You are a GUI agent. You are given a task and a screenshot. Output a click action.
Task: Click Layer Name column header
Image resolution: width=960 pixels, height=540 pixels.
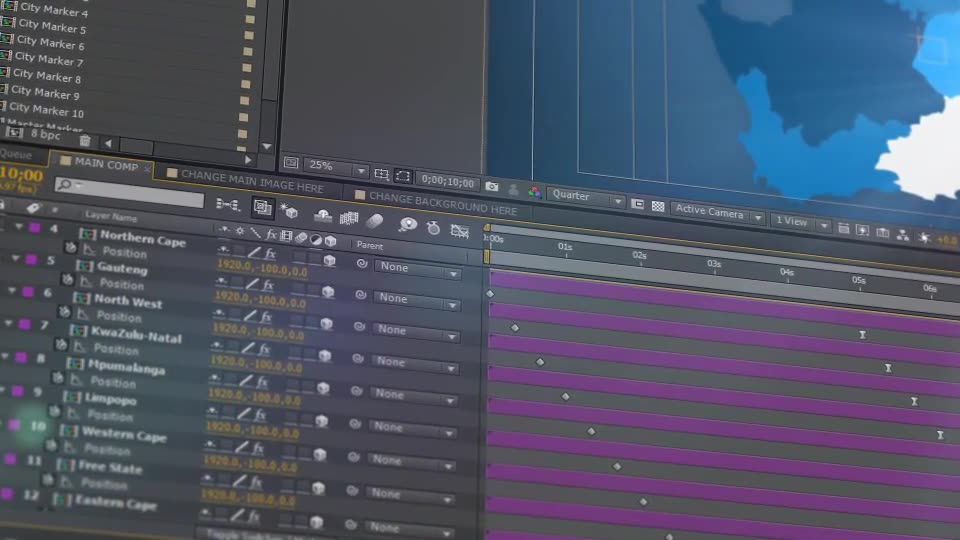pyautogui.click(x=111, y=216)
